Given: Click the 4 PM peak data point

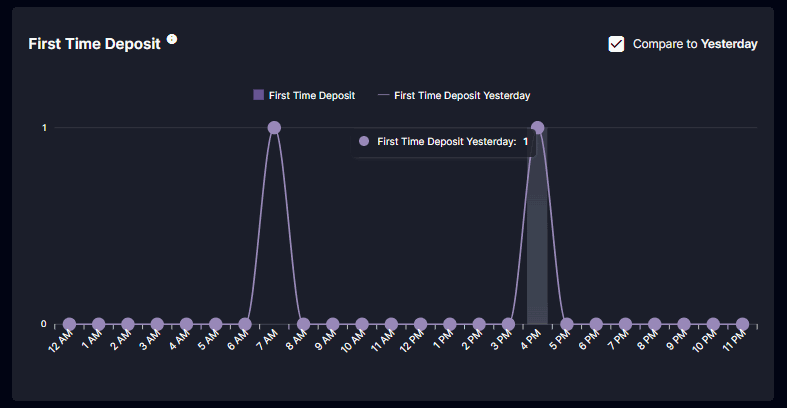Looking at the screenshot, I should (x=538, y=128).
